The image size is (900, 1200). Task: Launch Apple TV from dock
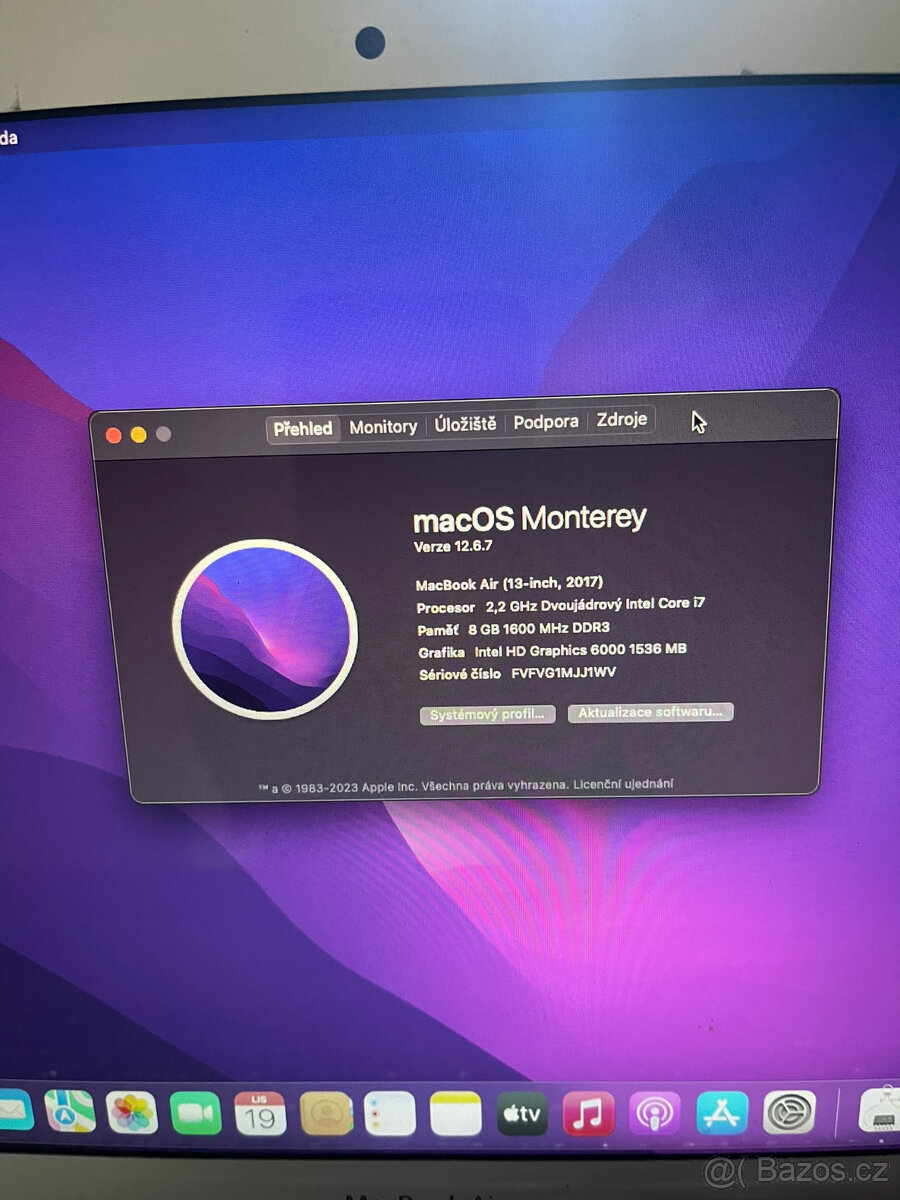[x=522, y=1113]
